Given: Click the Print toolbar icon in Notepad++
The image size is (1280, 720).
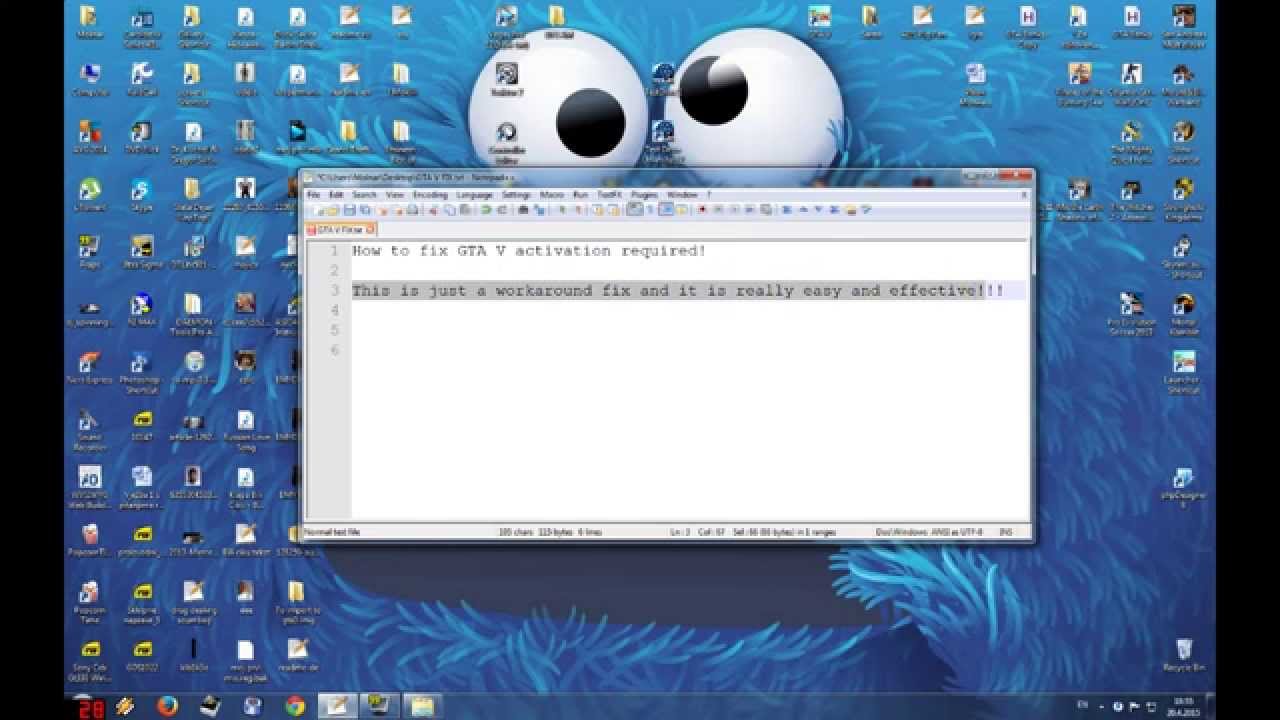Looking at the screenshot, I should 412,210.
